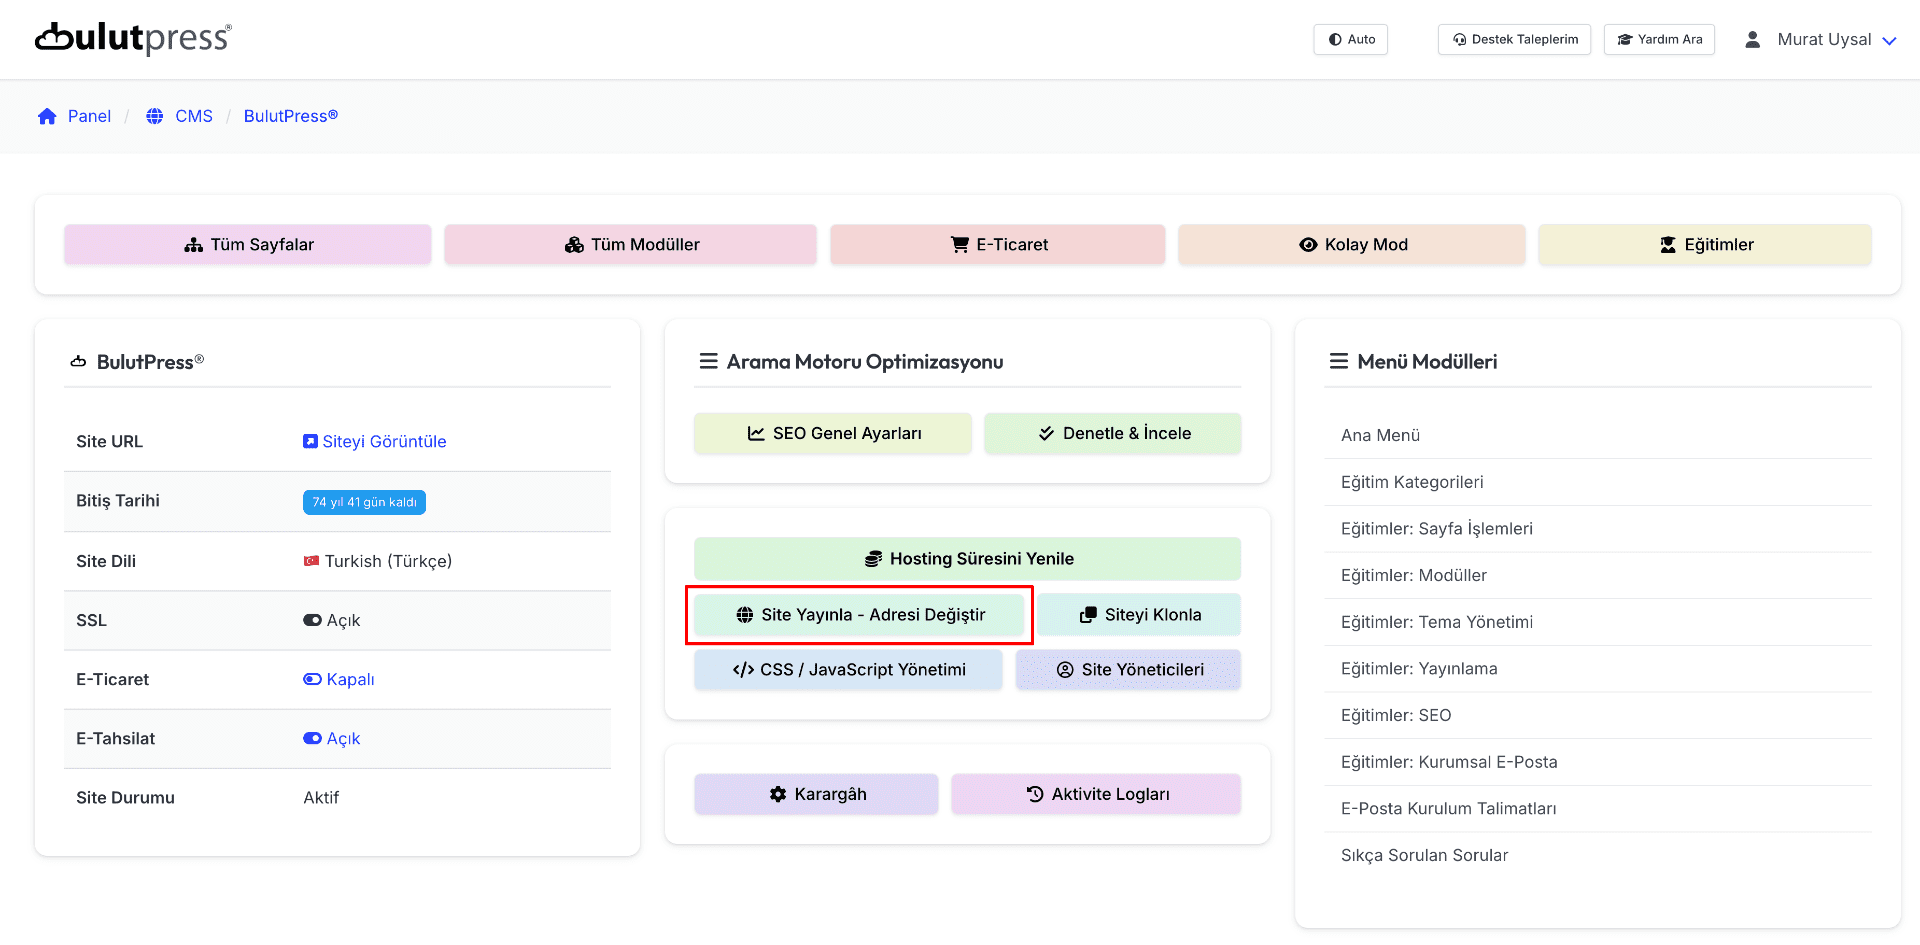Image resolution: width=1920 pixels, height=945 pixels.
Task: Toggle the E-Ticaret Kapalı switch
Action: click(x=312, y=680)
